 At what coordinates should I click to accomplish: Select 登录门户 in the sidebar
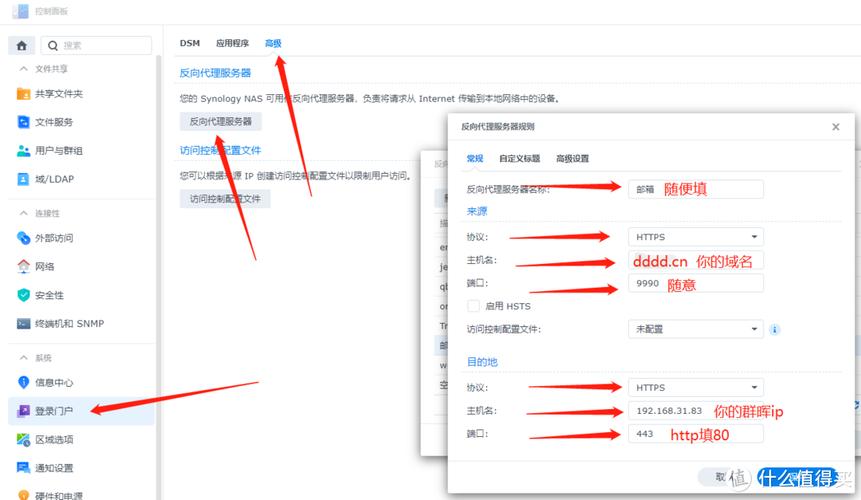tap(54, 410)
